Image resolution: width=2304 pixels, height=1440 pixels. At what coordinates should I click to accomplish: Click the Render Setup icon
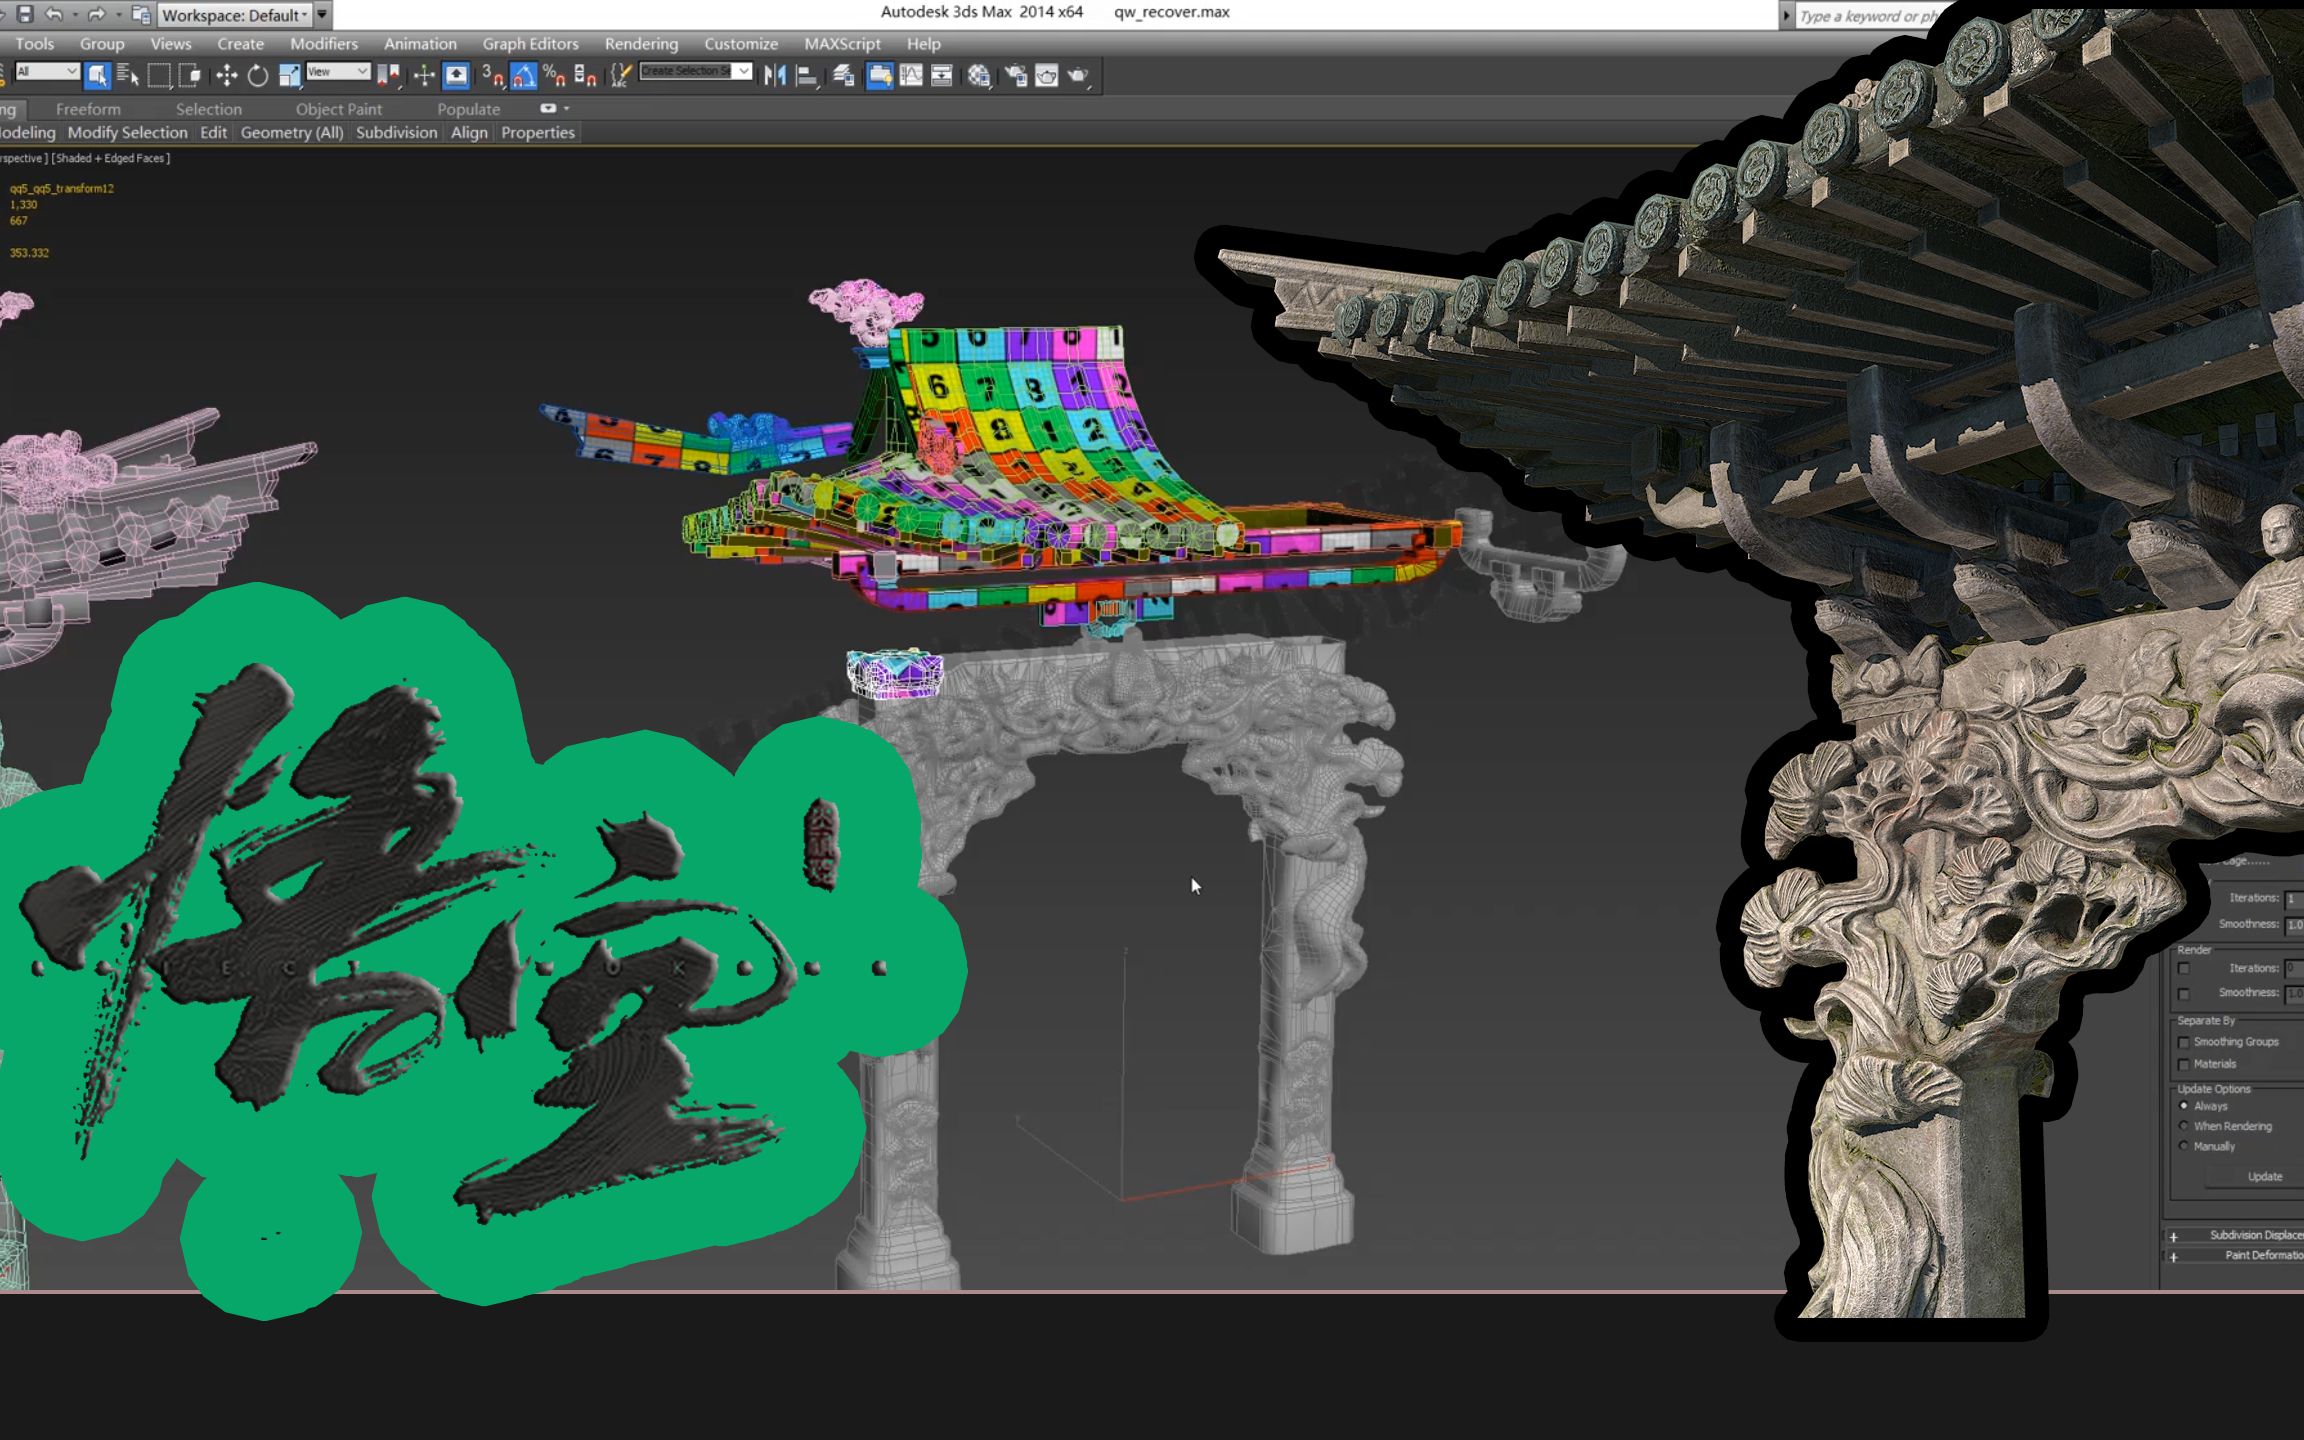1015,76
